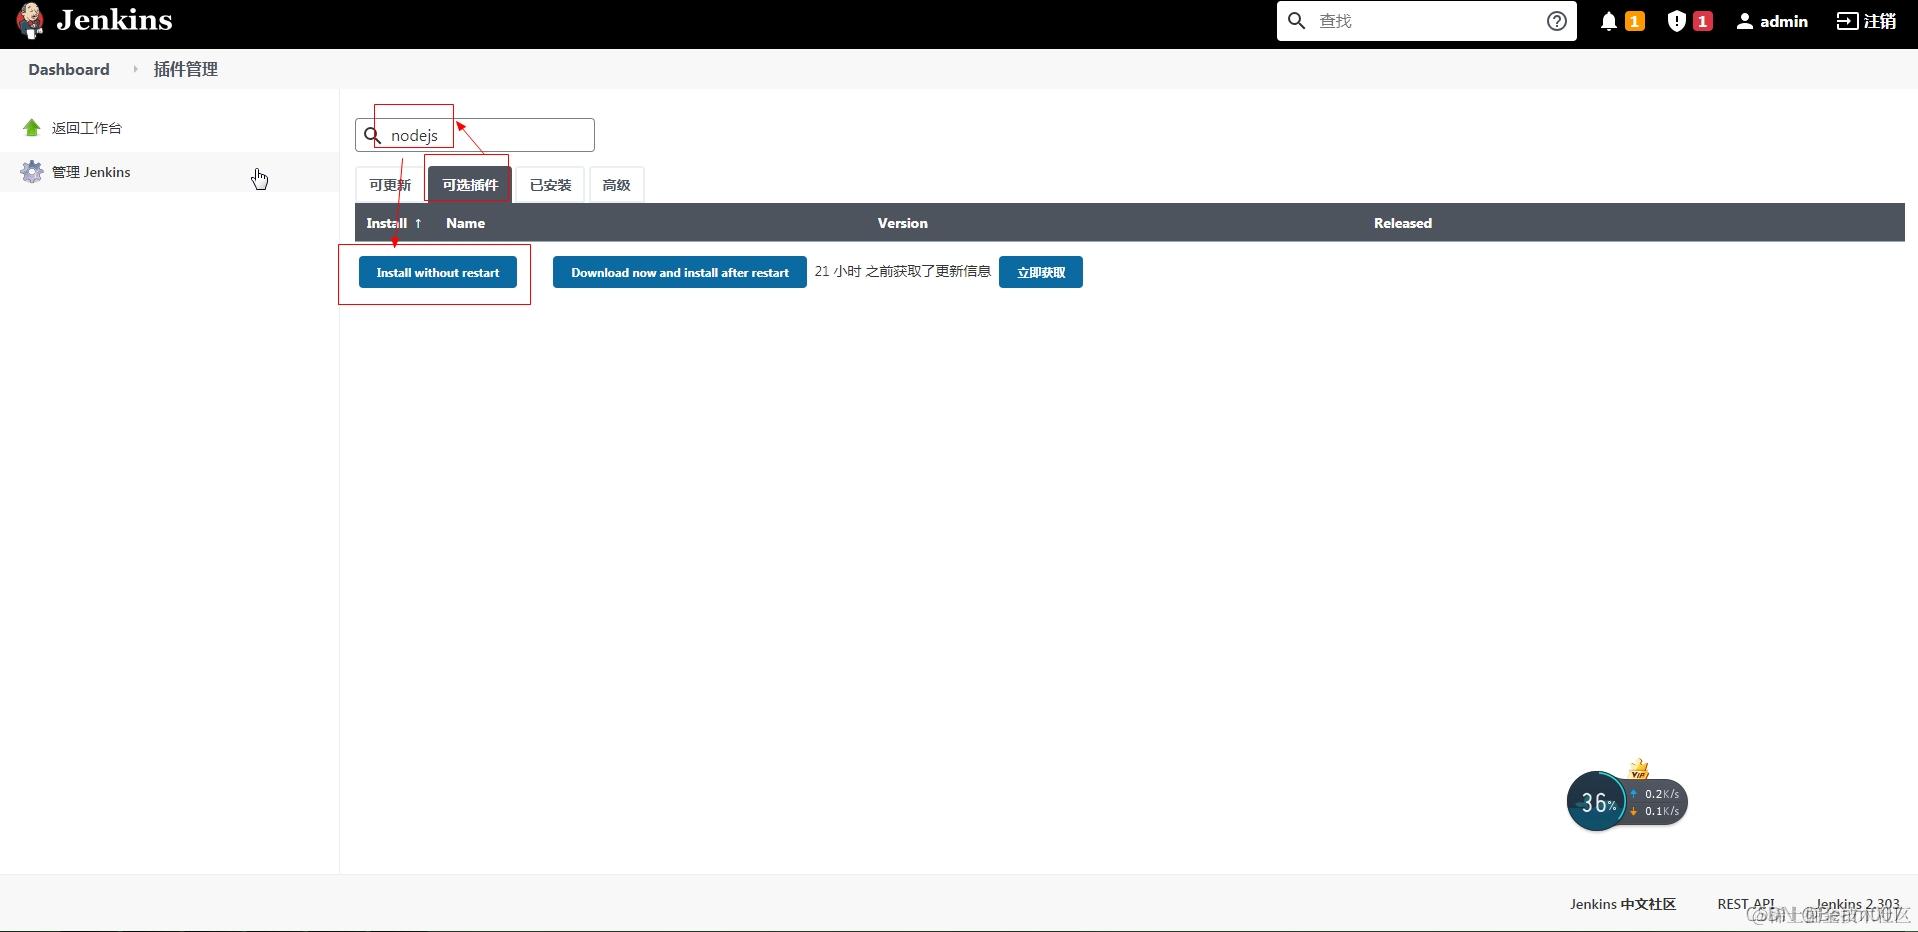This screenshot has height=932, width=1918.
Task: Sort by Name column header
Action: [x=465, y=223]
